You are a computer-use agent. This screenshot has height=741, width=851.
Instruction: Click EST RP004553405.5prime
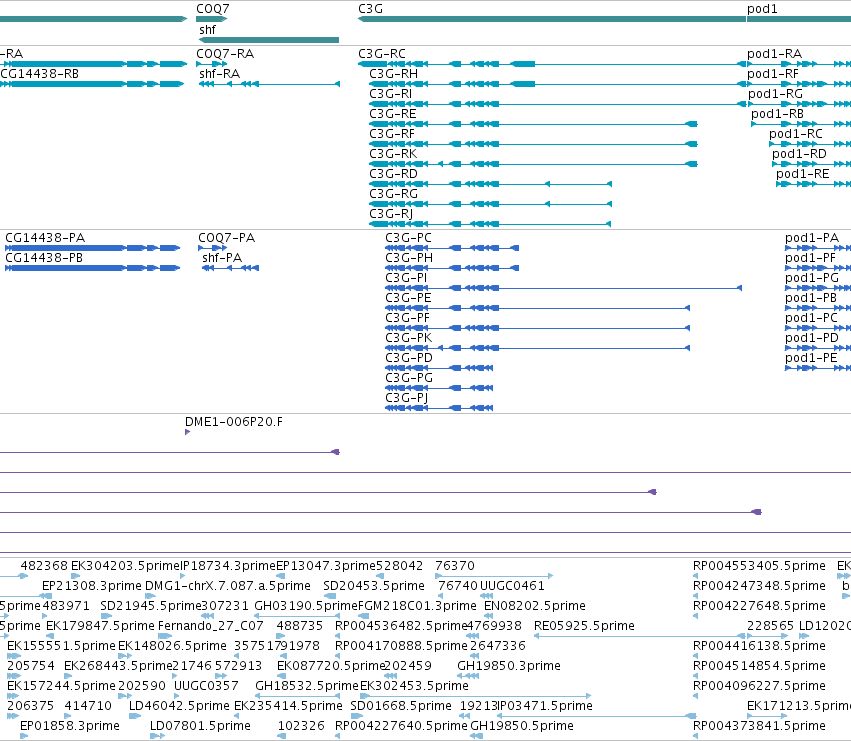point(759,566)
